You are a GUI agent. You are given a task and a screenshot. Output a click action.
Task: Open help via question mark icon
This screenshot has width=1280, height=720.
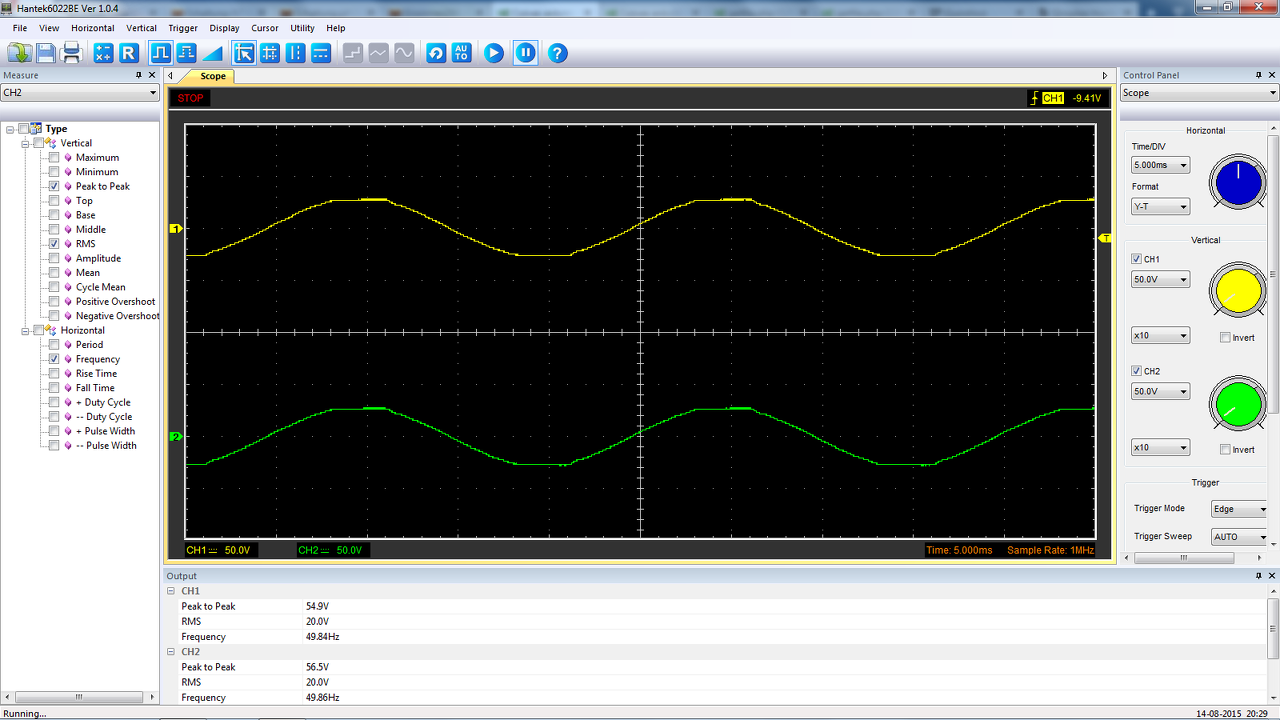pos(558,53)
